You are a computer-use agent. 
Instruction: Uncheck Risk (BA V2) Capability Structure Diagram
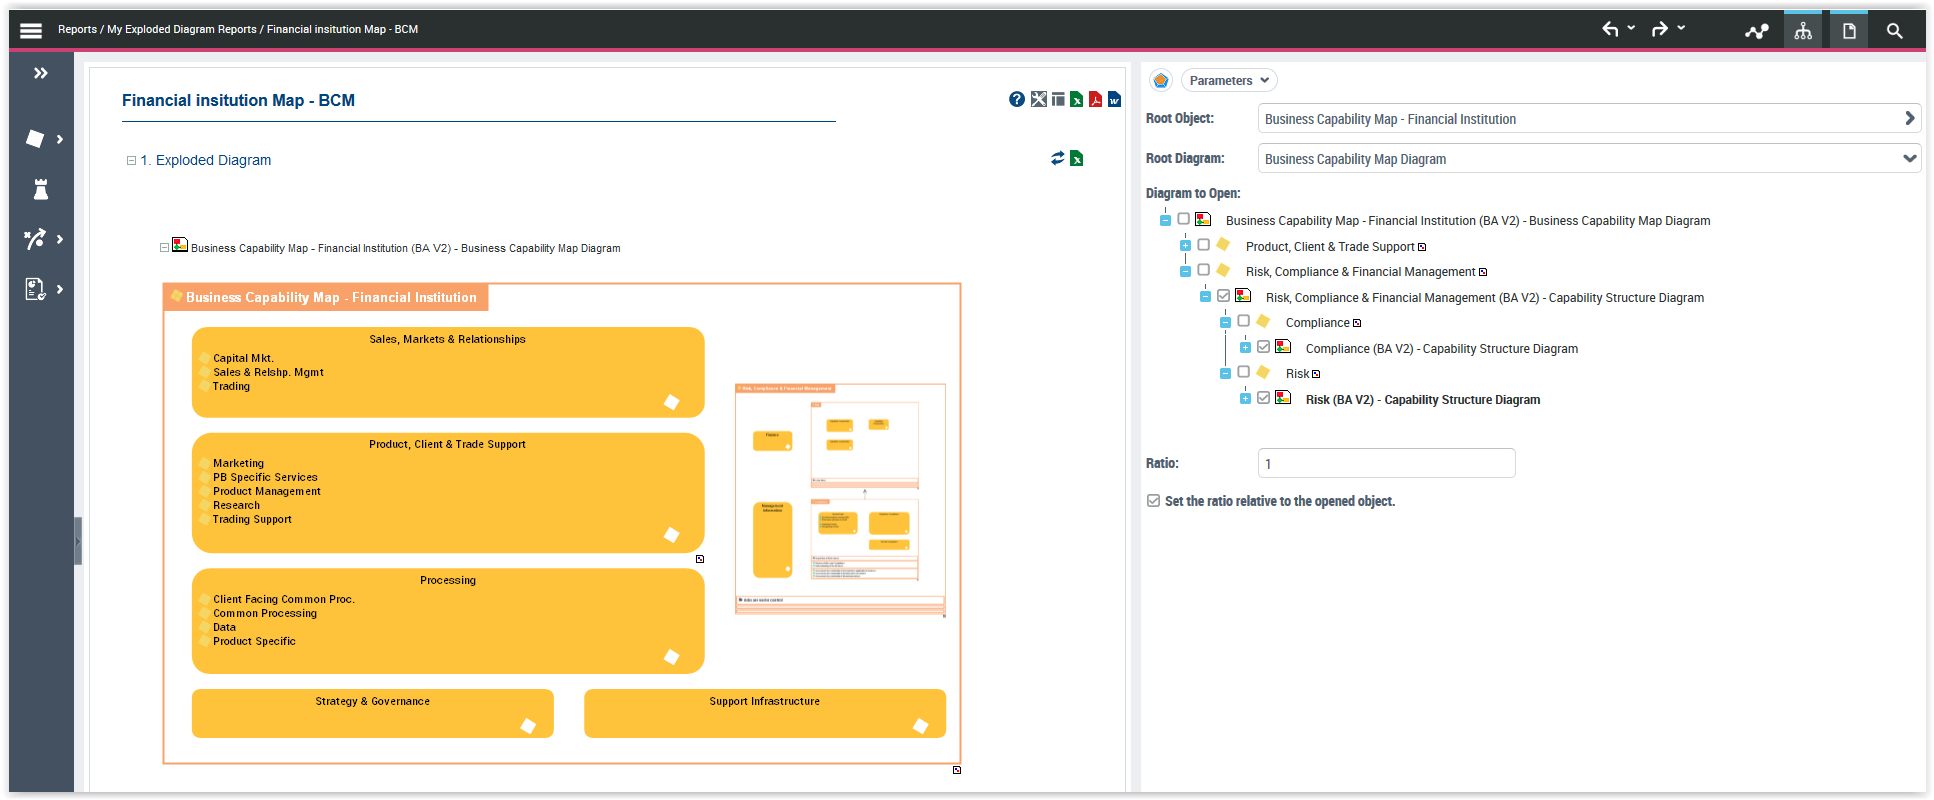pyautogui.click(x=1264, y=398)
